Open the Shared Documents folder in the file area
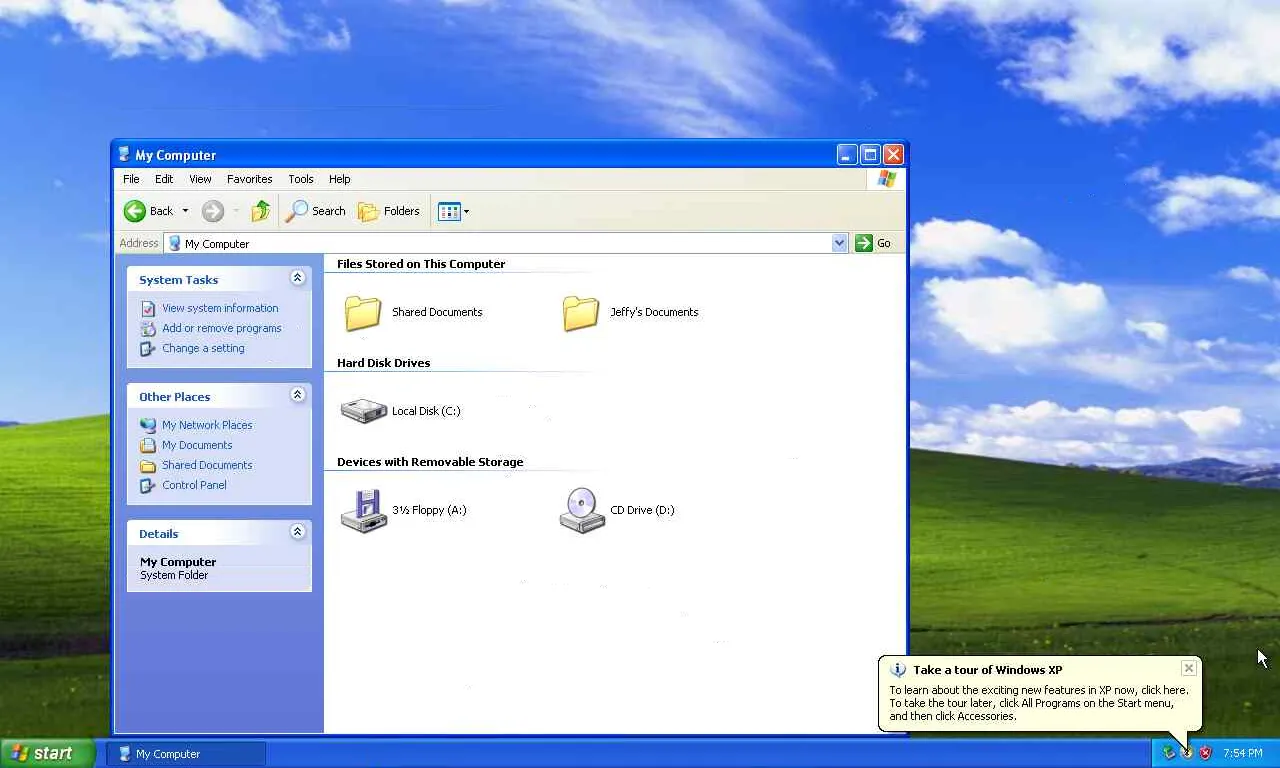1280x768 pixels. point(413,312)
